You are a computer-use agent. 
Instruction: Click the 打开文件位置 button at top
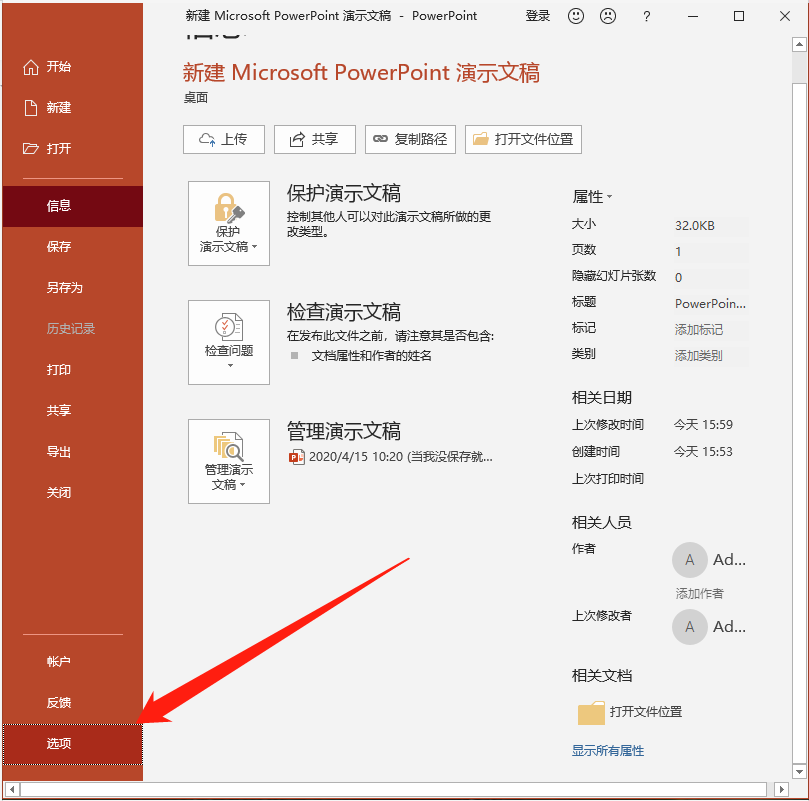click(523, 139)
